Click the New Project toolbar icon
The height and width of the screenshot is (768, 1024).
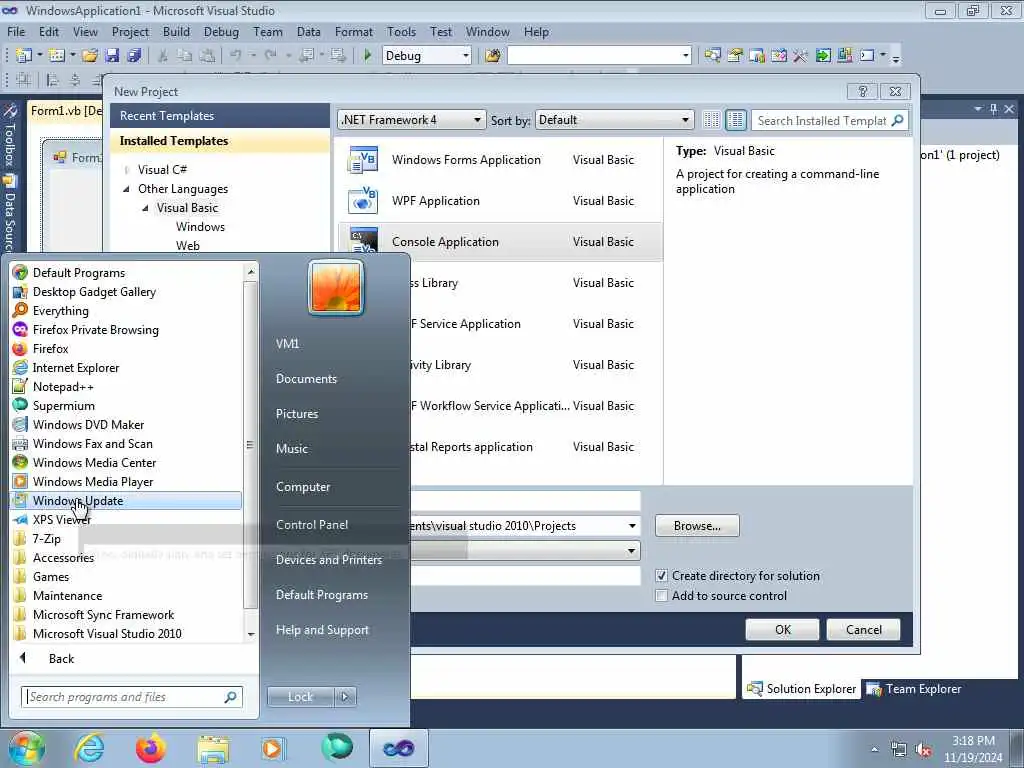click(24, 56)
